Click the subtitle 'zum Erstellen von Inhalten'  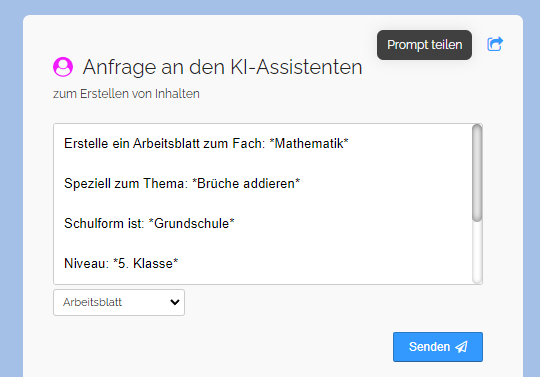[126, 94]
